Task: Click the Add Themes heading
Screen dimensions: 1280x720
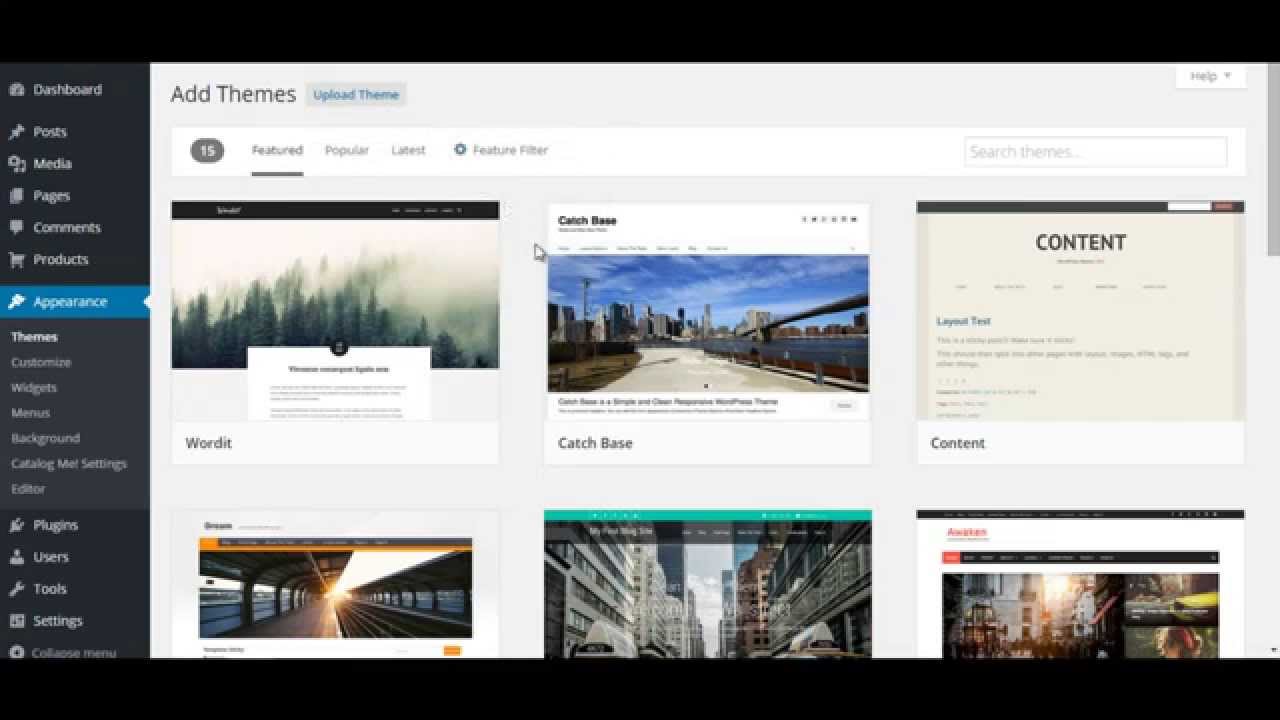Action: point(233,94)
